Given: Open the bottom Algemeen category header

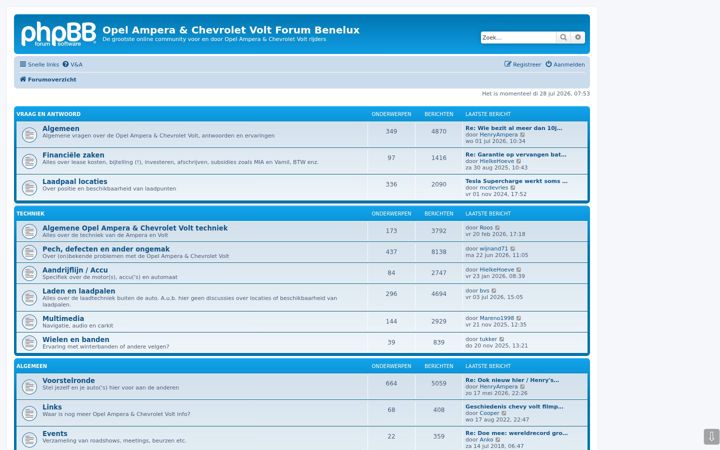Looking at the screenshot, I should (x=32, y=366).
